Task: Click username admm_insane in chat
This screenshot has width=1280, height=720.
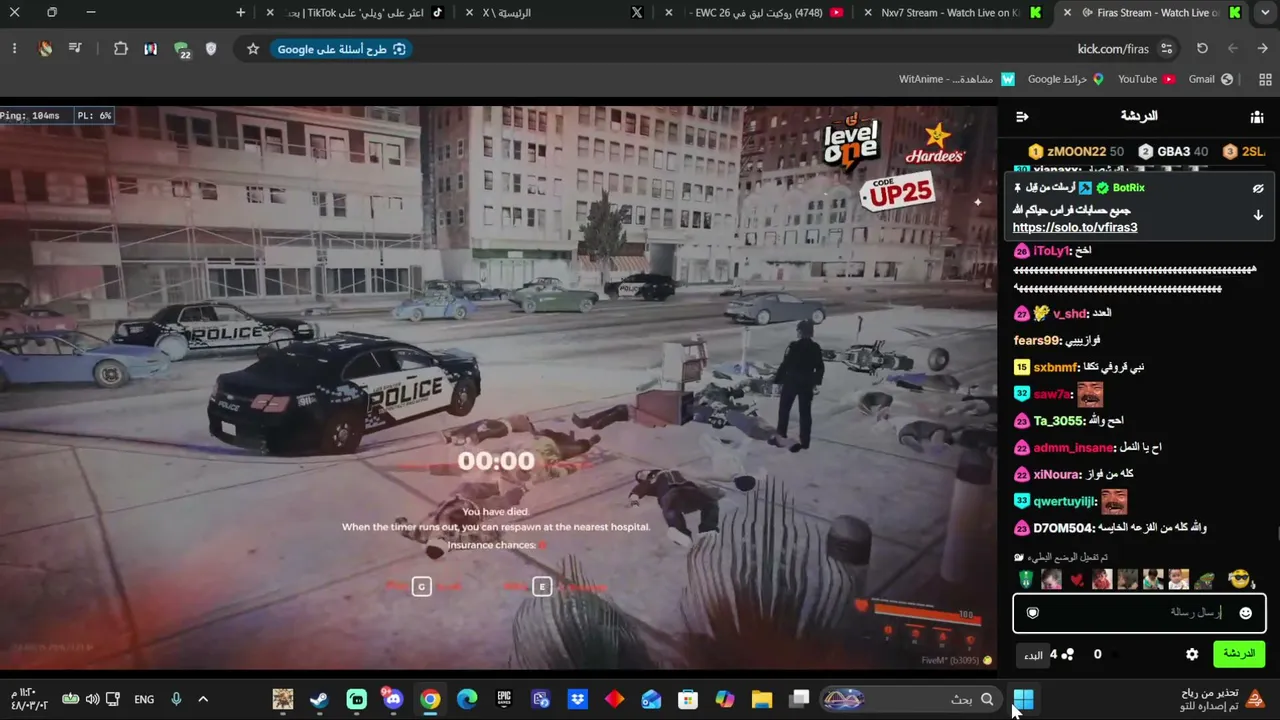Action: (x=1073, y=448)
